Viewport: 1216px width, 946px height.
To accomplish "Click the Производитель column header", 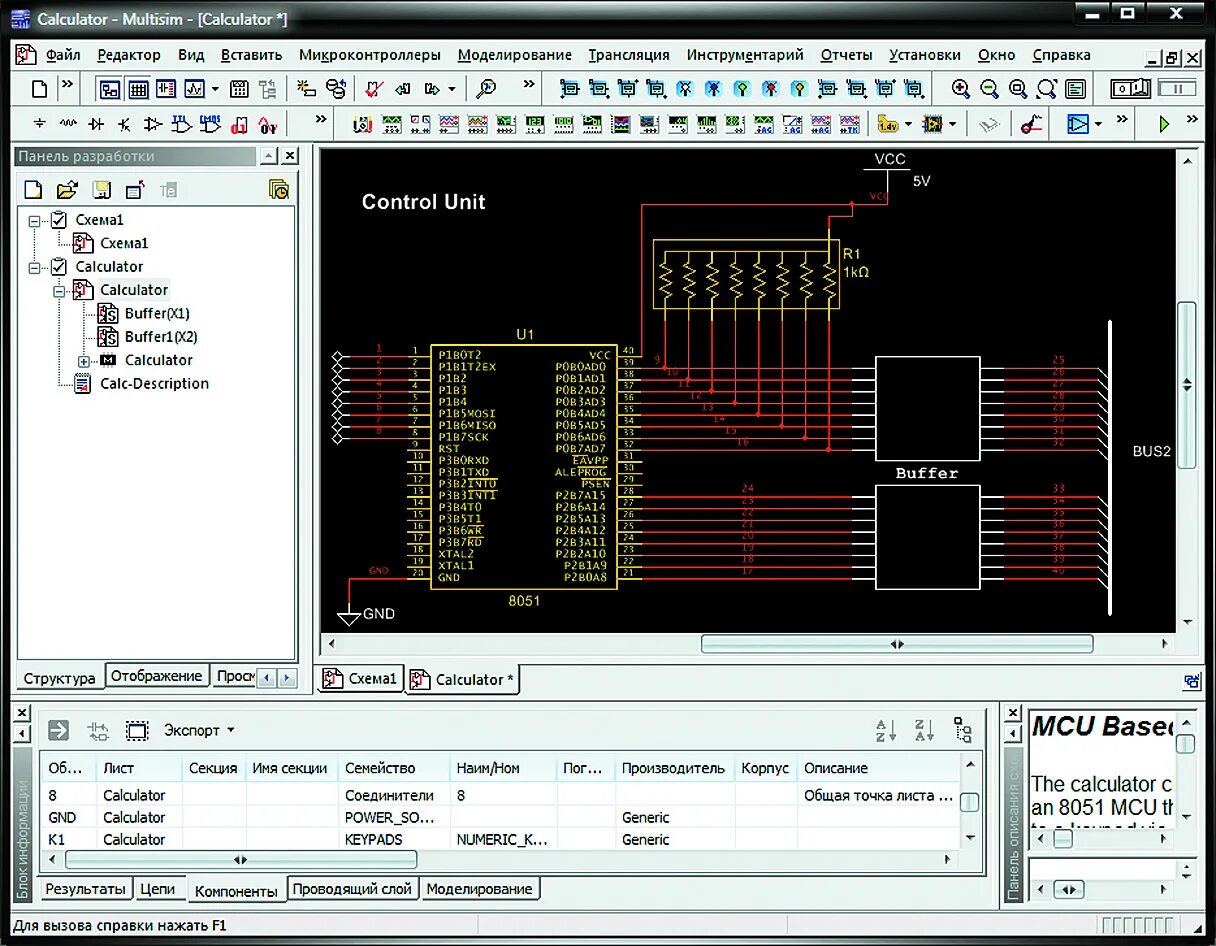I will pos(675,768).
